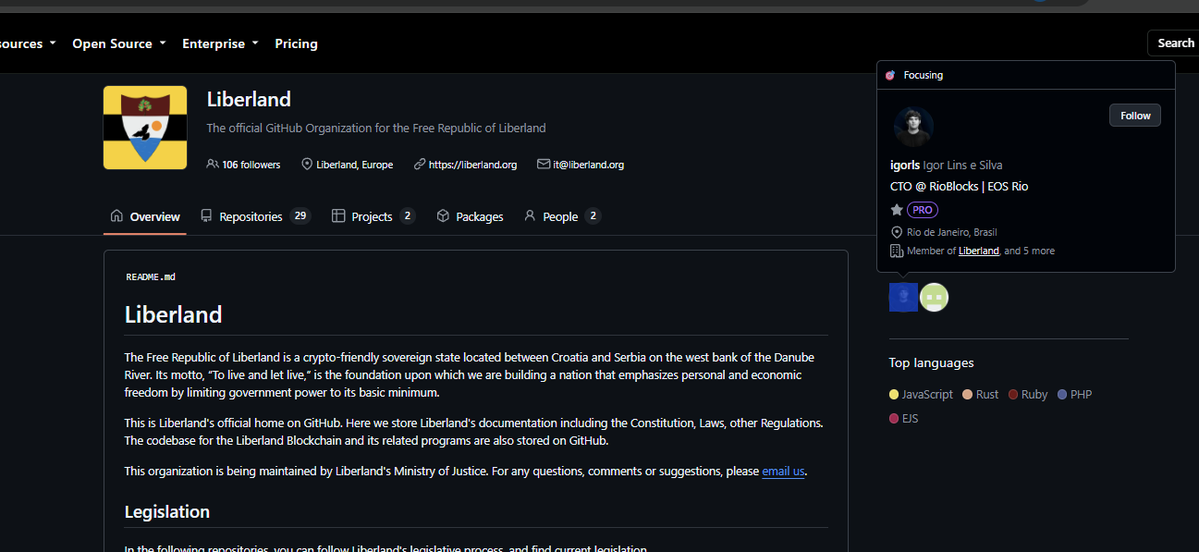This screenshot has height=552, width=1199.
Task: Open the Liberland organization avatar image
Action: (x=145, y=127)
